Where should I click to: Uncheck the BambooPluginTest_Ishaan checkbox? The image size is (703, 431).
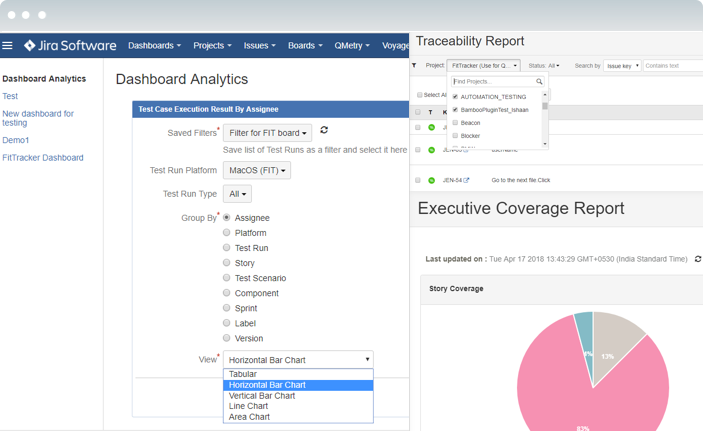[455, 110]
